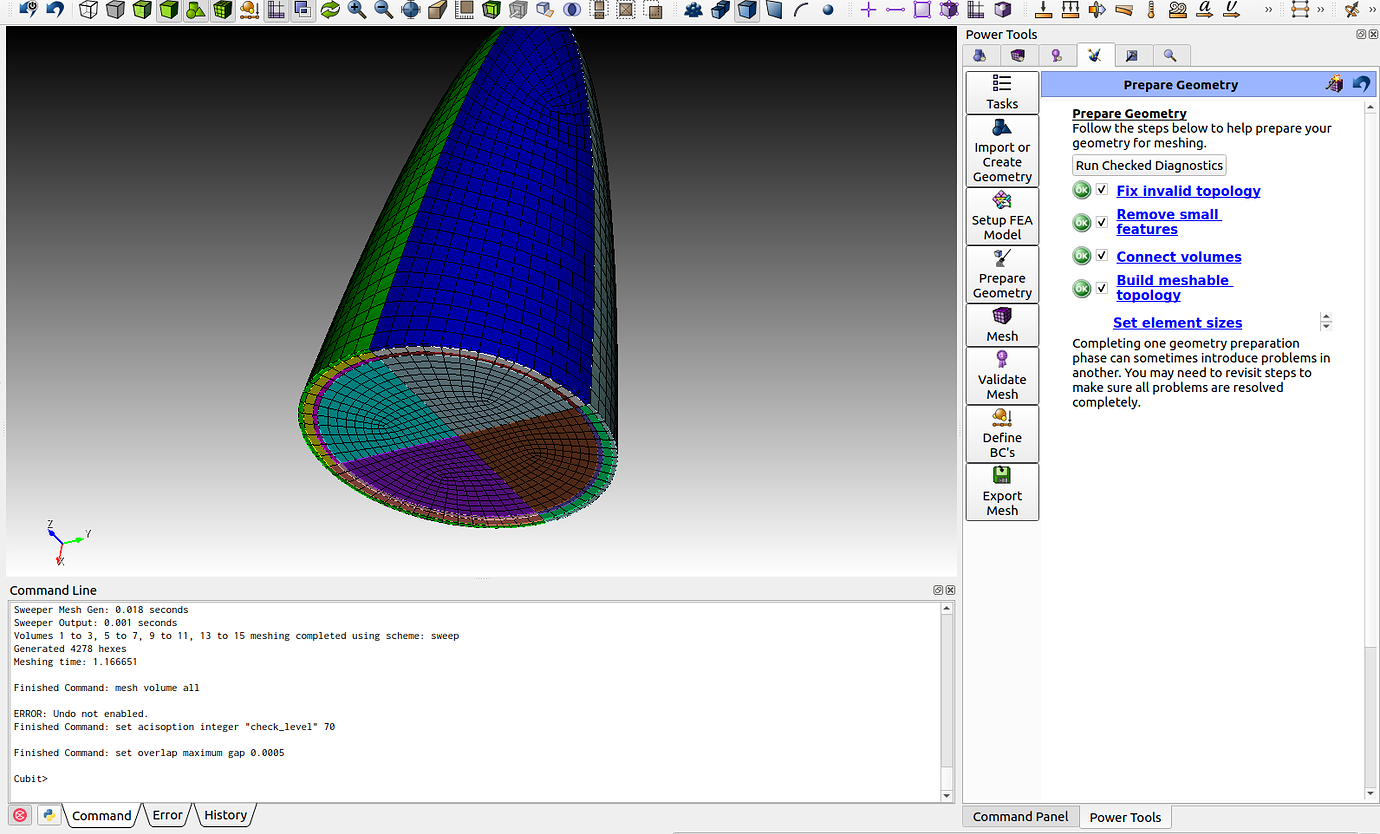Click the up stepper beside Set element sizes

coord(1326,316)
